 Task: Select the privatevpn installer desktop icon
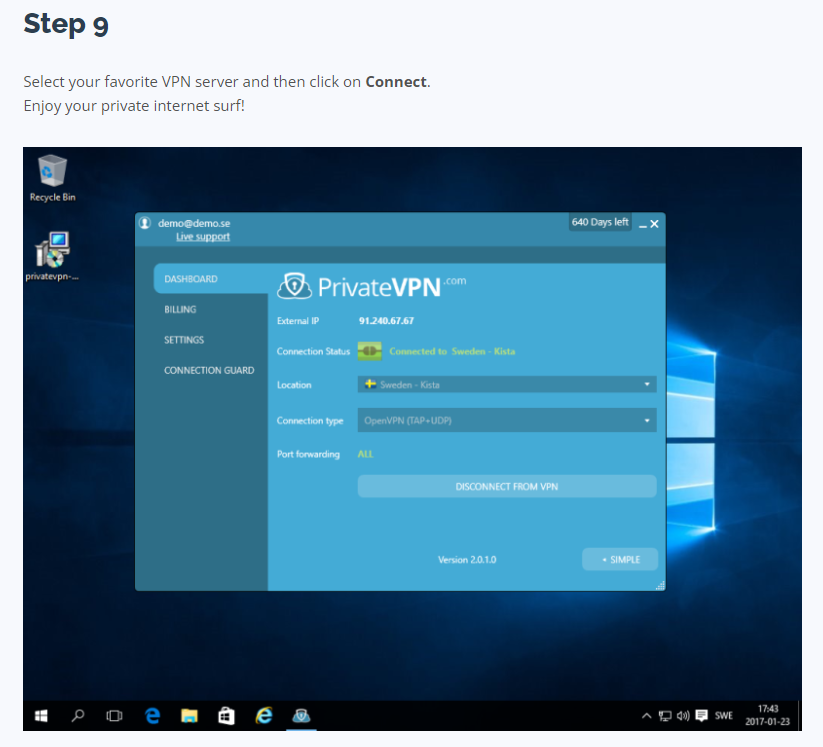(x=52, y=256)
